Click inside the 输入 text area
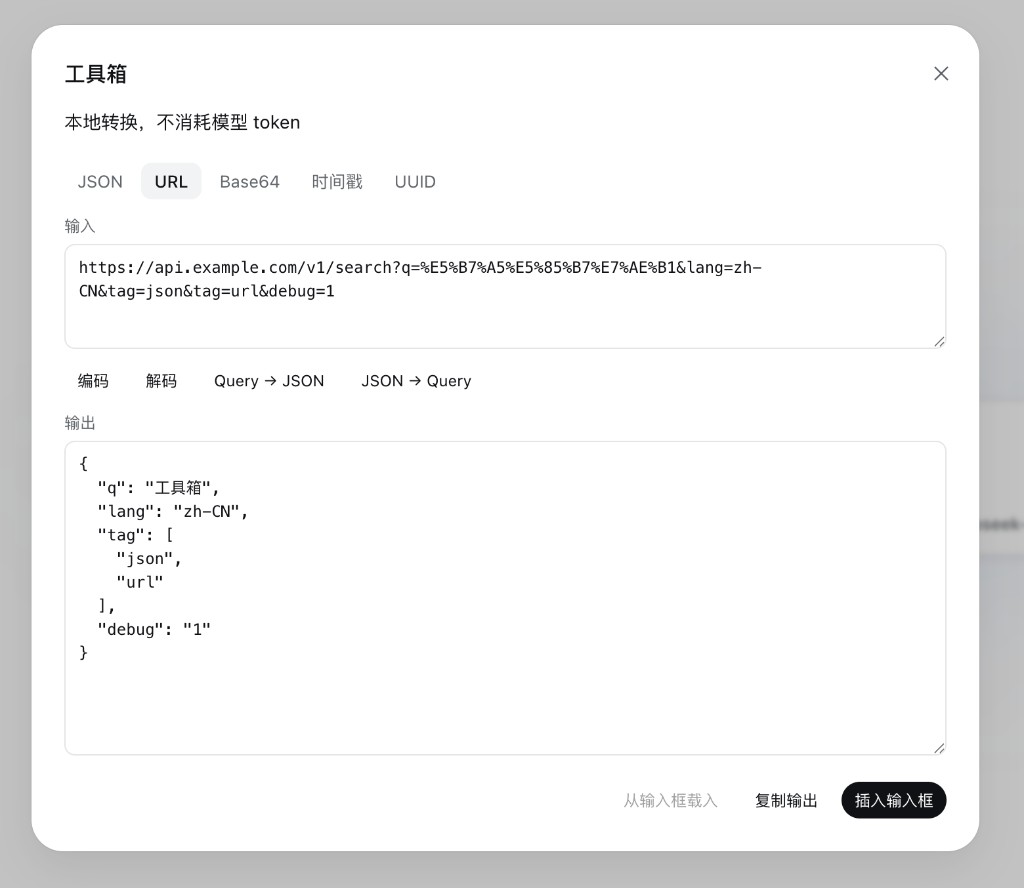Screen dimensions: 1024x888 click(x=505, y=296)
